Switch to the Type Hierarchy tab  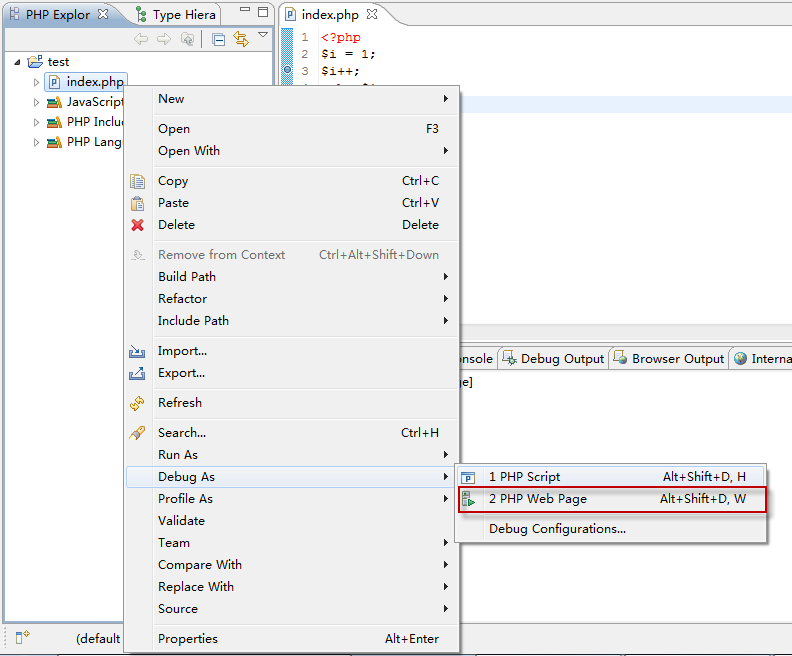click(x=183, y=15)
